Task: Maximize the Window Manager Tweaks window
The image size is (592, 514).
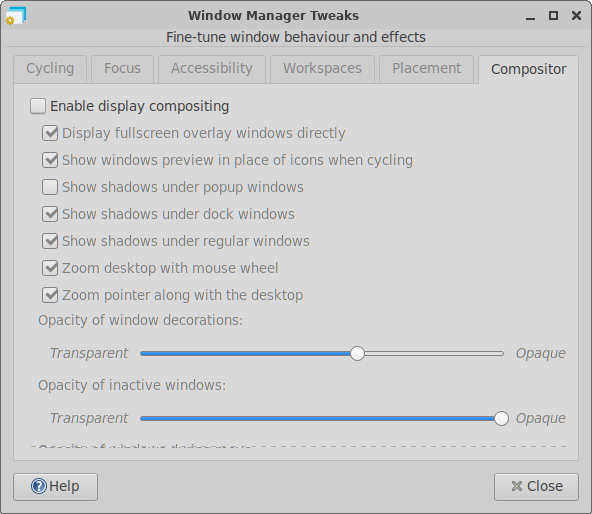Action: pos(553,15)
